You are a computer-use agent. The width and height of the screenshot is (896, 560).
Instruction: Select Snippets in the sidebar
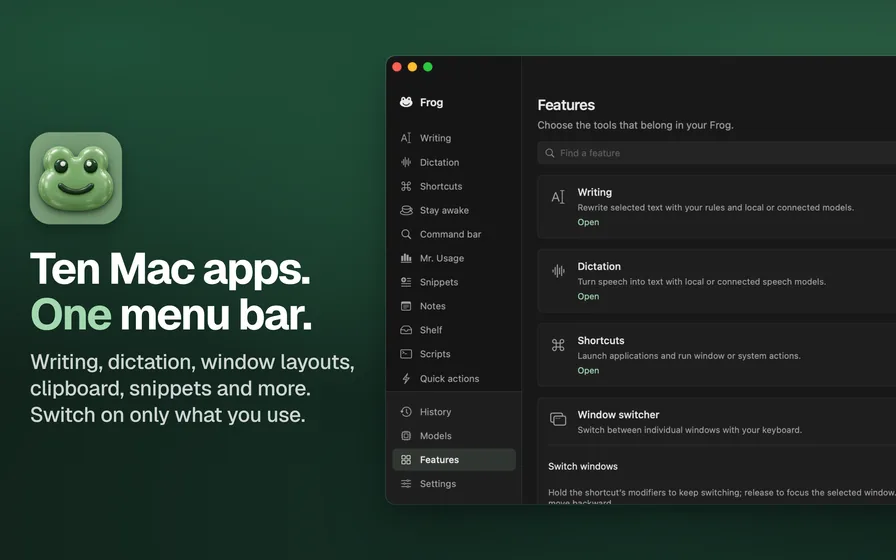click(x=454, y=282)
